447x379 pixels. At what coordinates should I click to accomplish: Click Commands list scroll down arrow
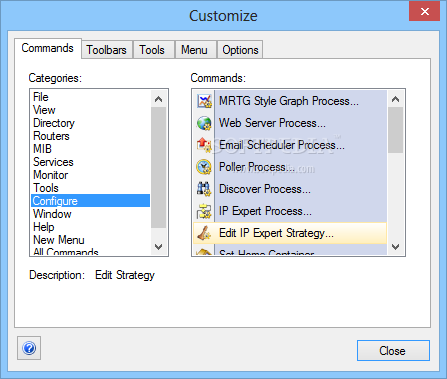coord(396,247)
